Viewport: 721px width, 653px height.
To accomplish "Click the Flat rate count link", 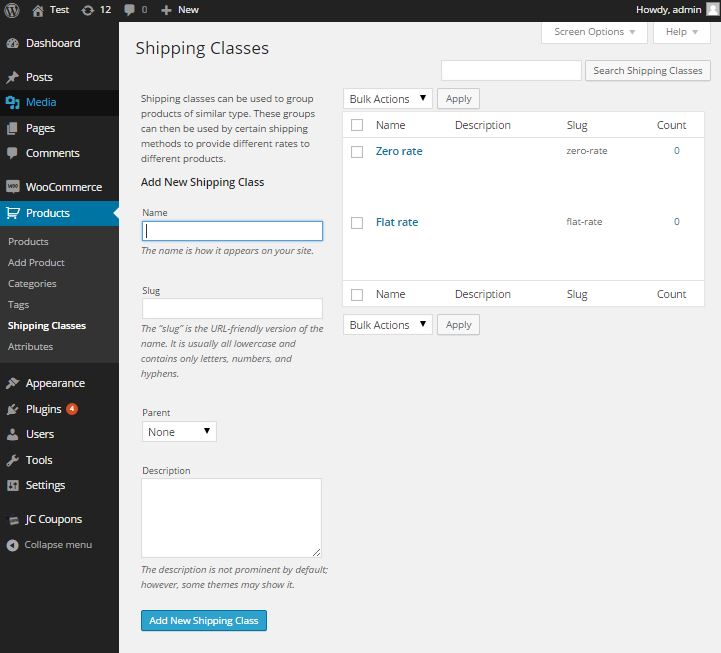I will coord(676,222).
